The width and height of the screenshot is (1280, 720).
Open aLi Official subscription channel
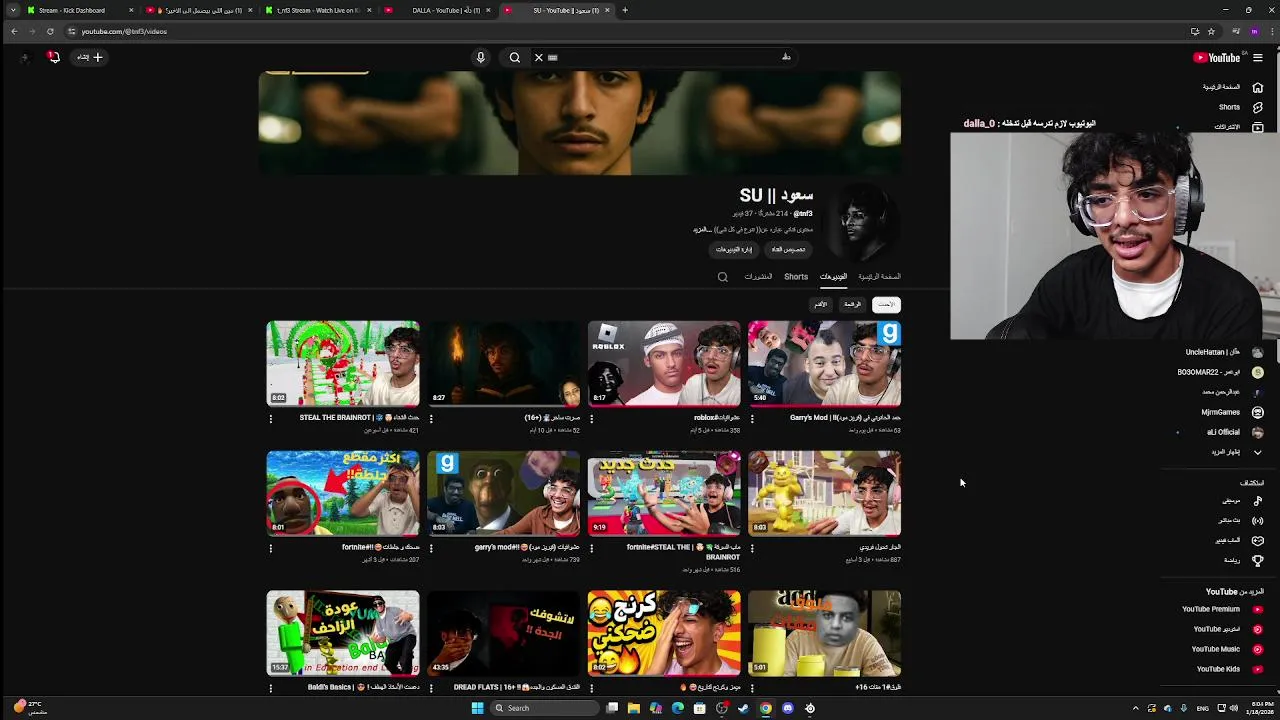(x=1235, y=432)
